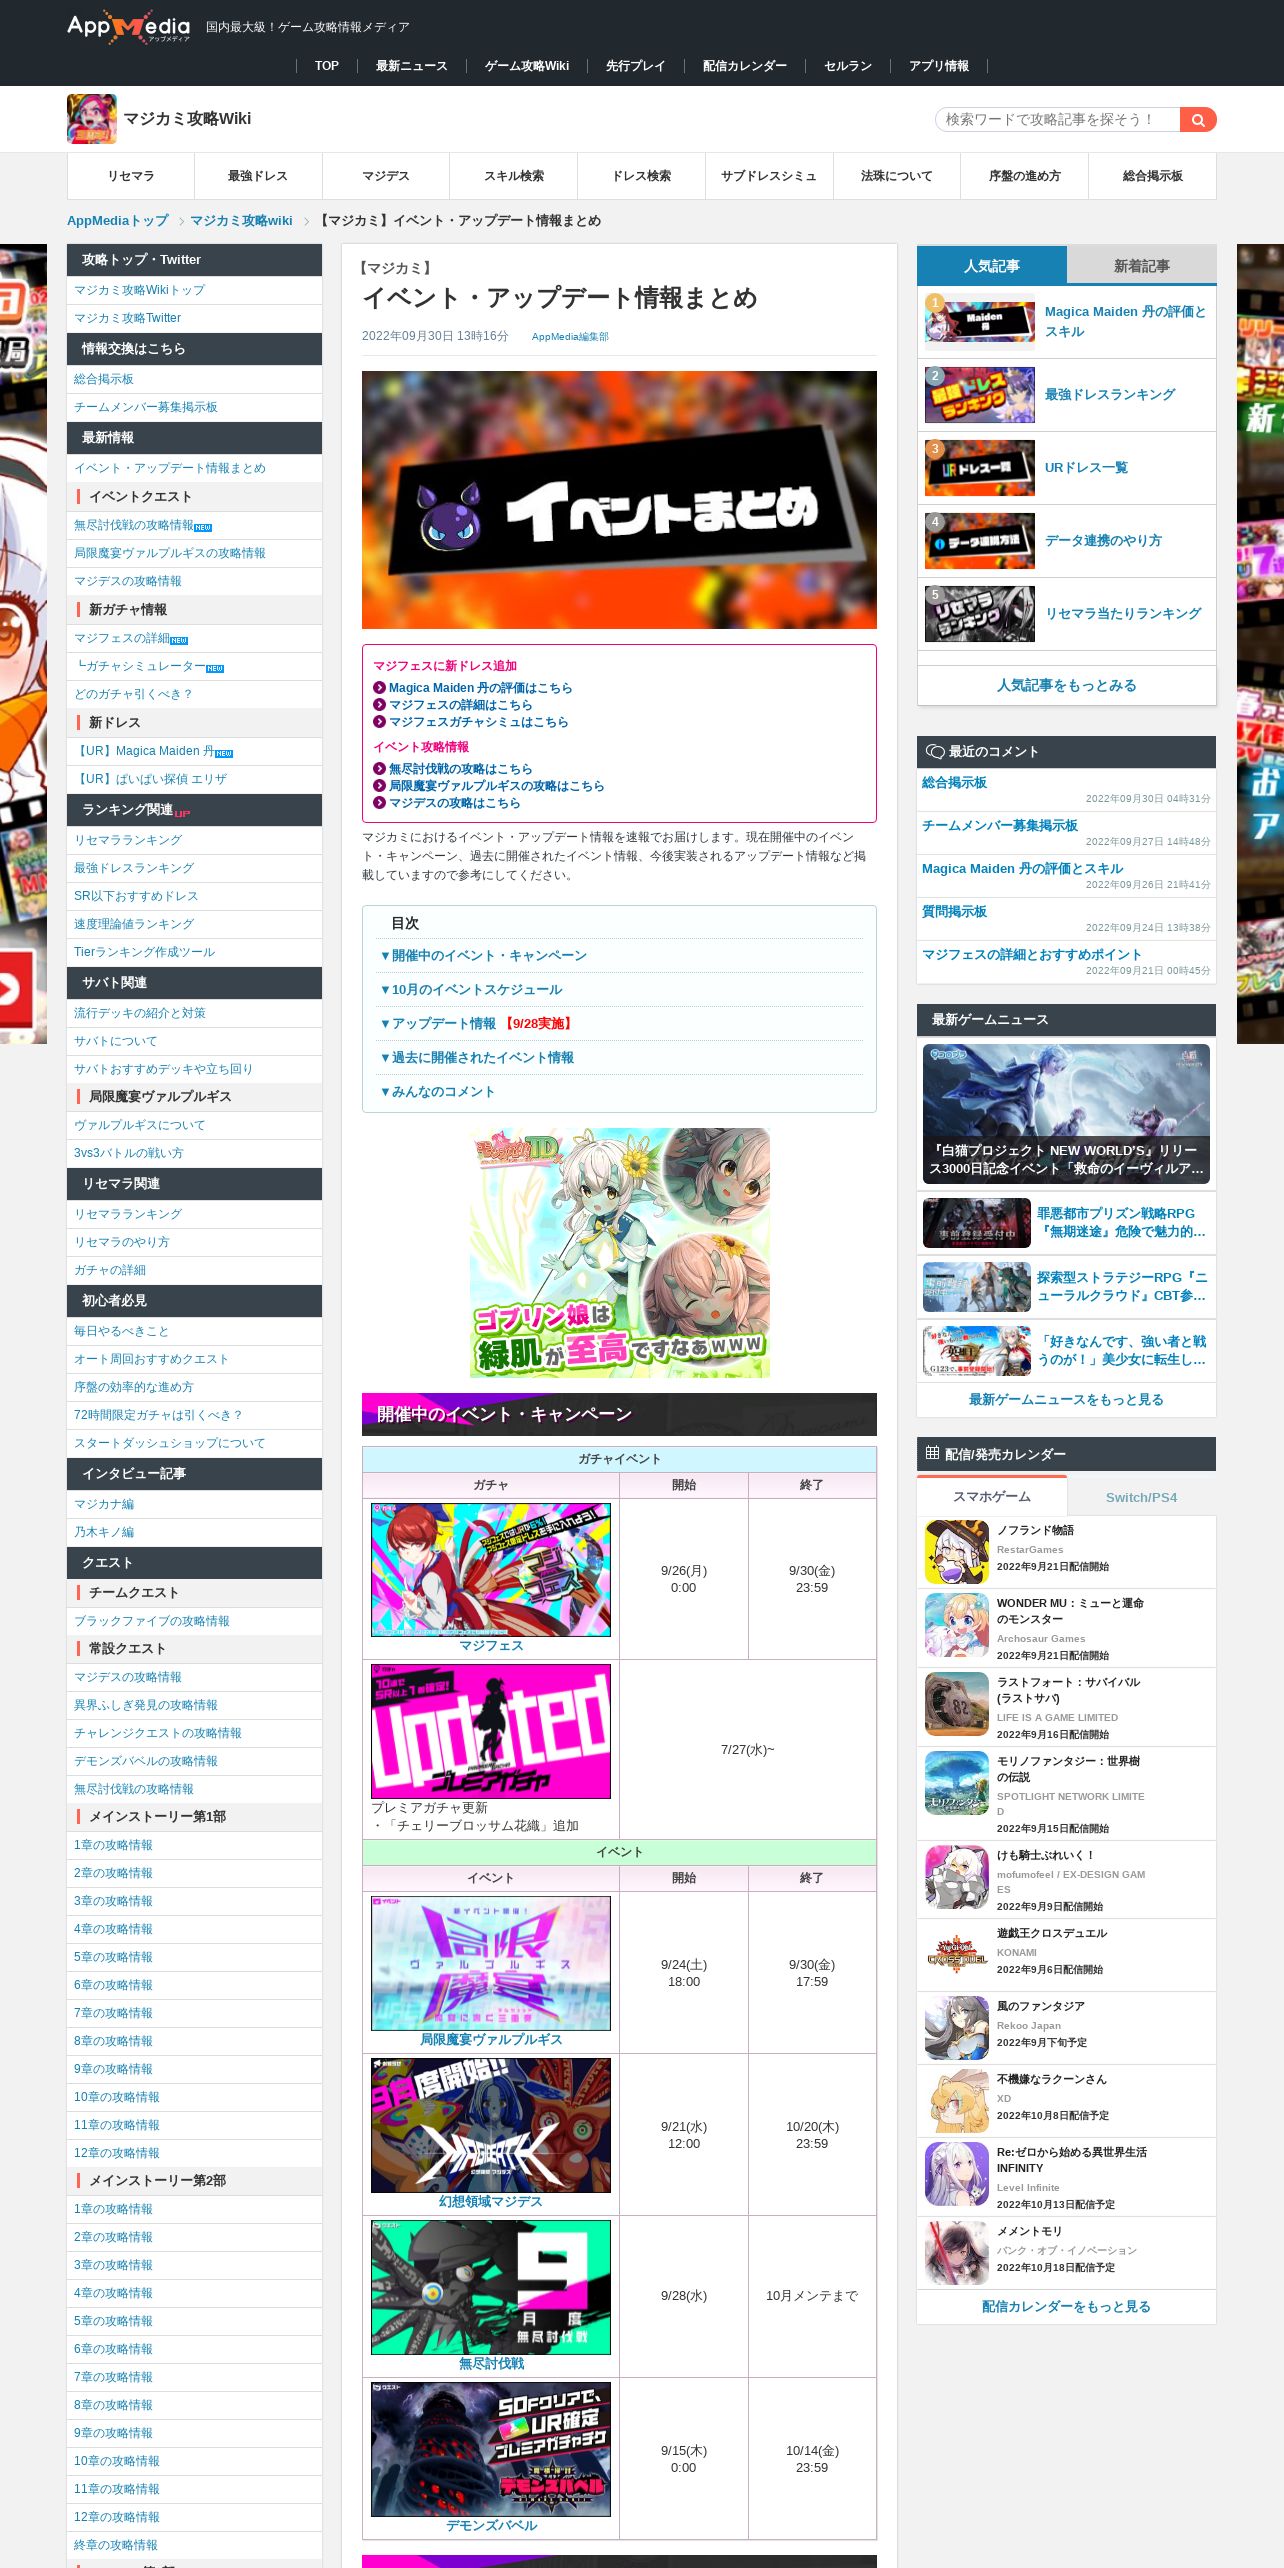Switch to 新着記事 tab
The width and height of the screenshot is (1284, 2568).
click(1141, 266)
